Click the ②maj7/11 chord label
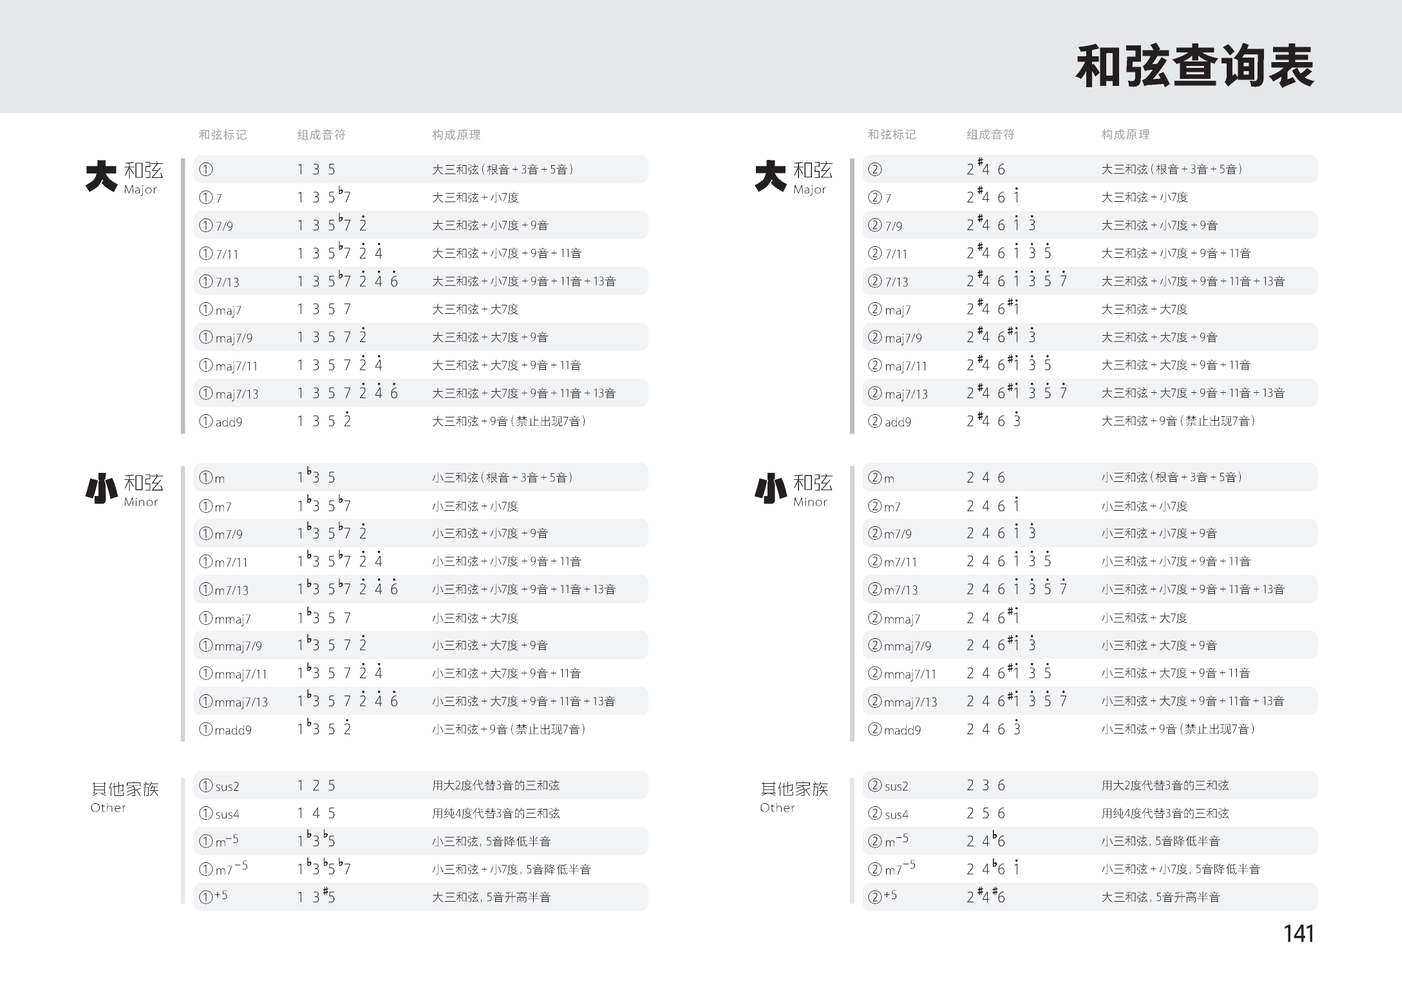1402x998 pixels. [897, 366]
